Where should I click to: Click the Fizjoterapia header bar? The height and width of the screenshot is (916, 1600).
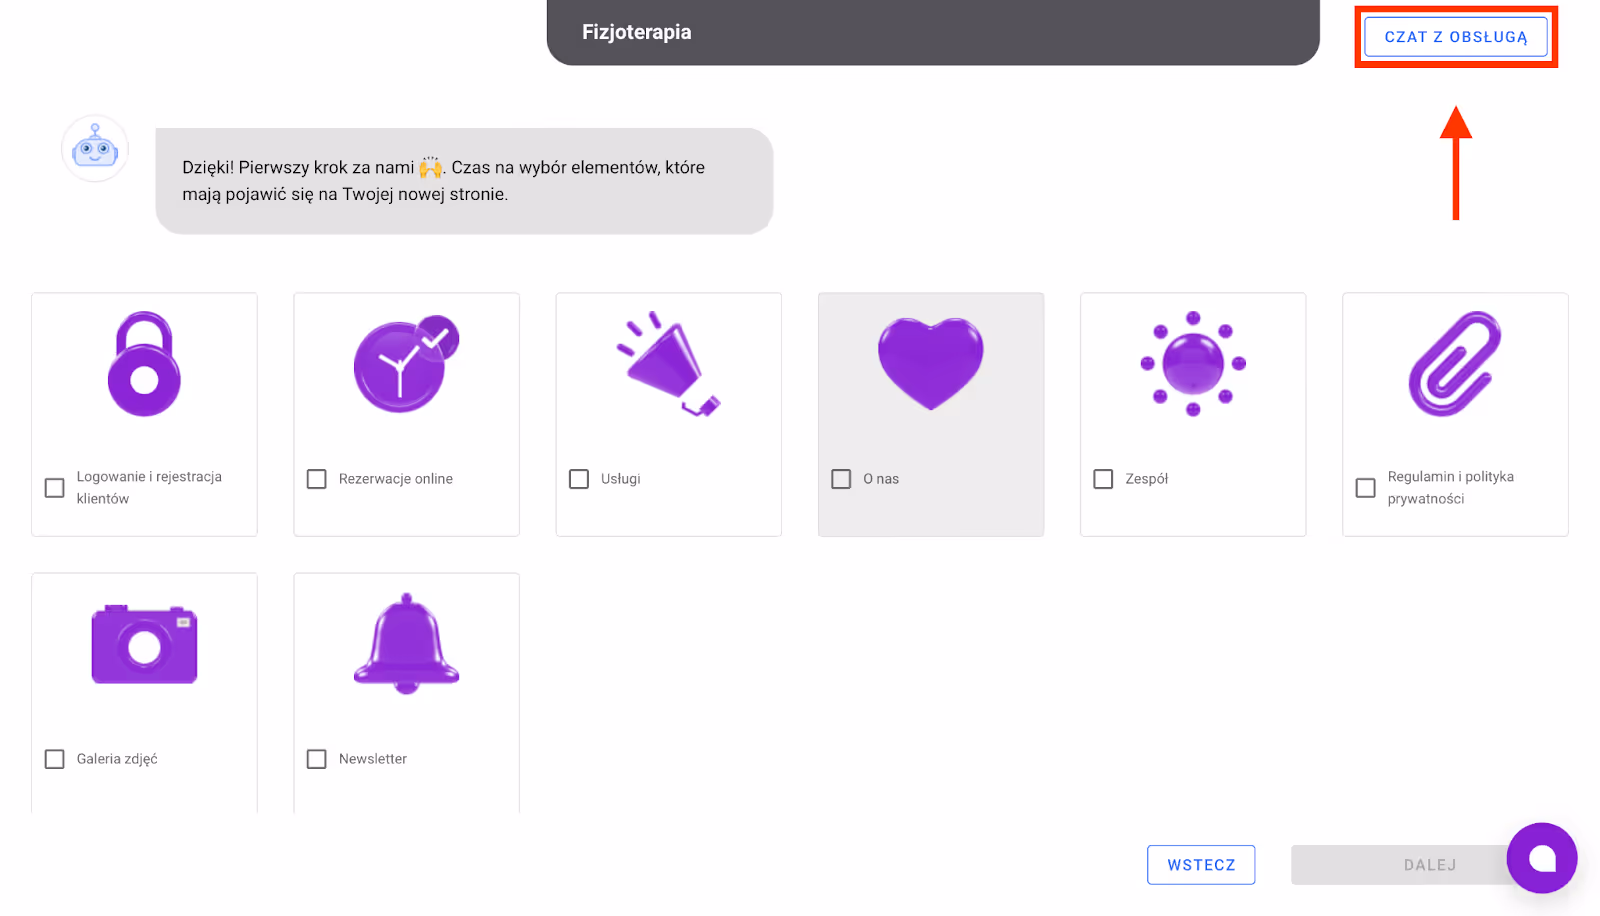point(932,32)
